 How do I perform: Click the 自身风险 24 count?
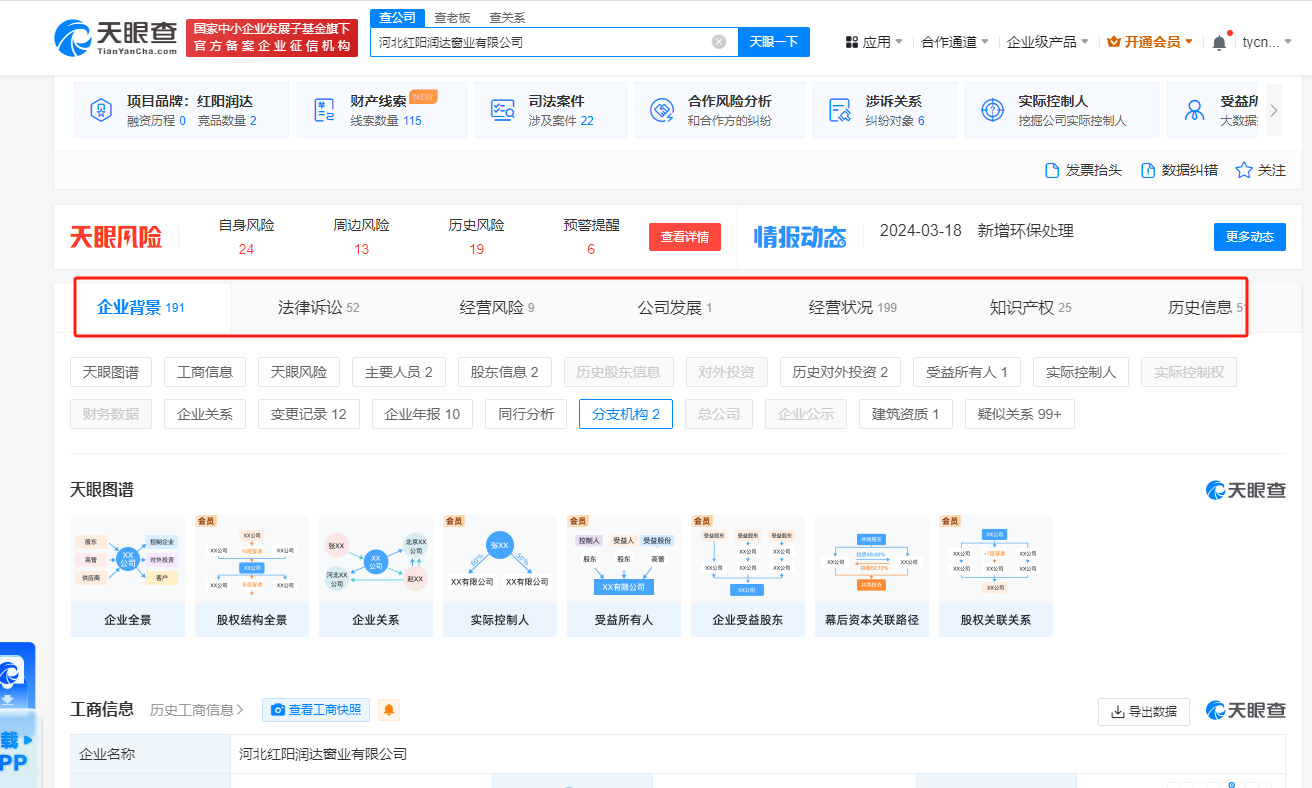click(x=246, y=249)
